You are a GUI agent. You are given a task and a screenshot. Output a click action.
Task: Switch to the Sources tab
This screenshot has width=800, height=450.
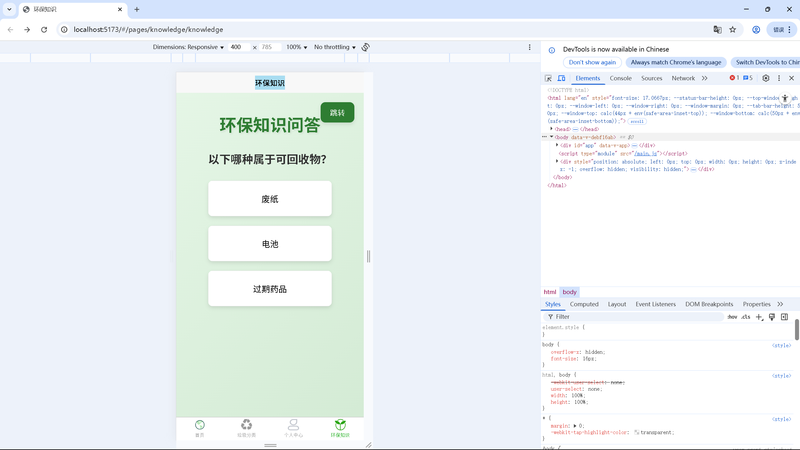tap(652, 78)
